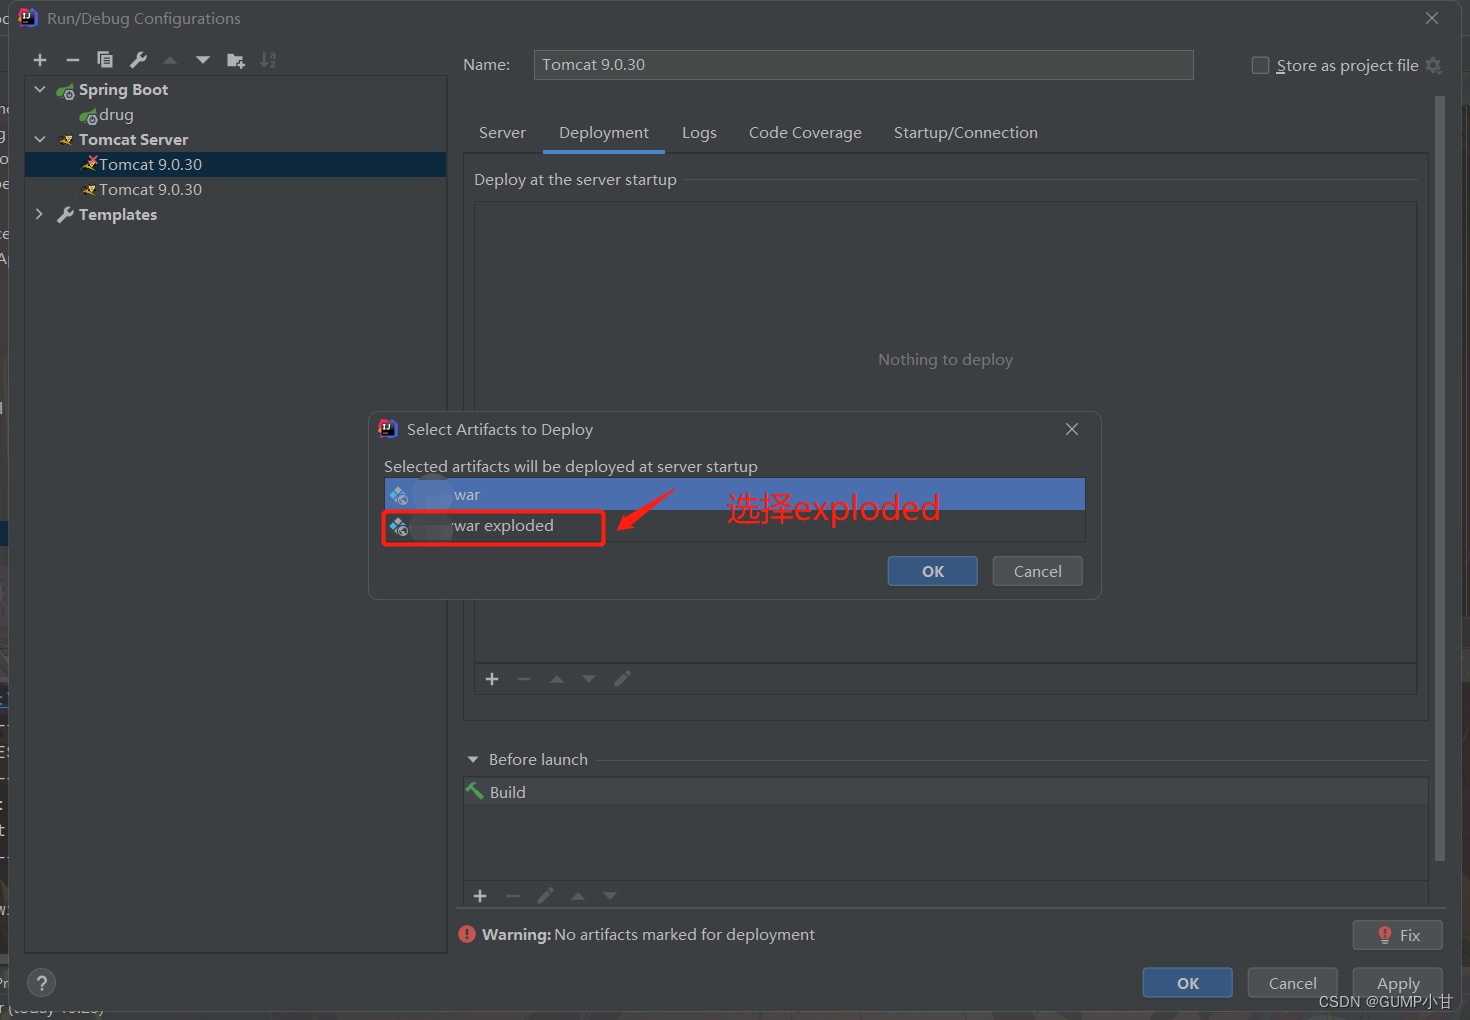This screenshot has height=1020, width=1470.
Task: Click the Name input field
Action: (863, 65)
